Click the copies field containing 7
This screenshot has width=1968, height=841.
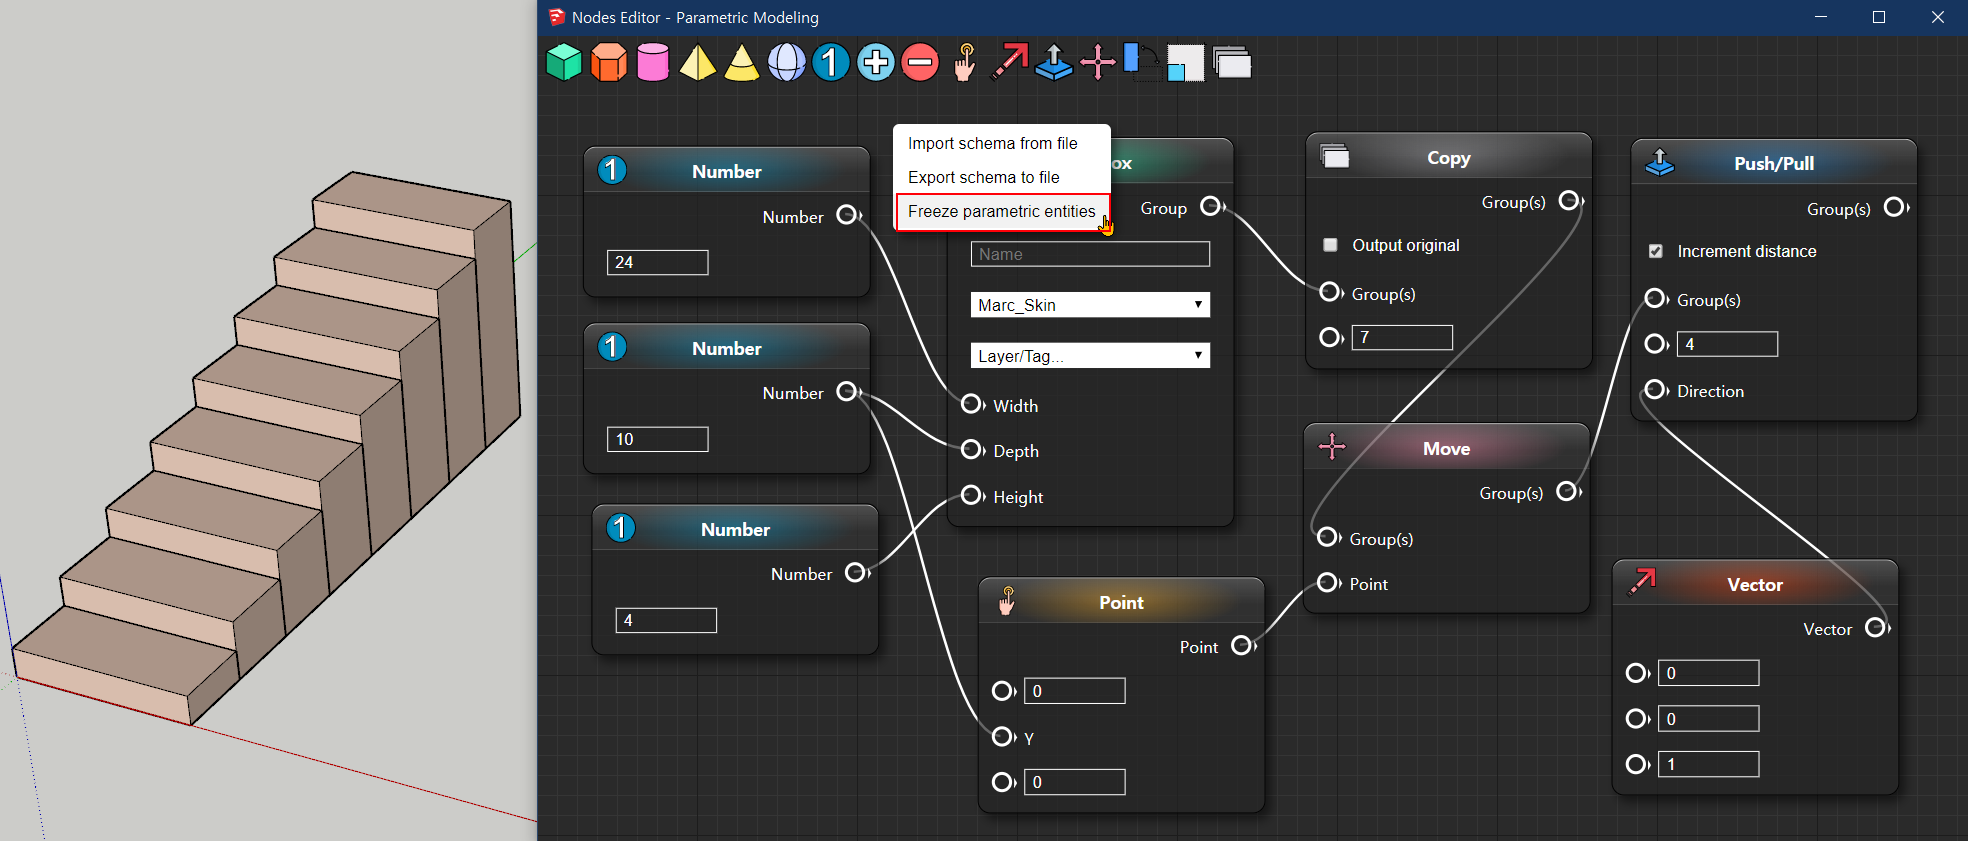coord(1402,337)
